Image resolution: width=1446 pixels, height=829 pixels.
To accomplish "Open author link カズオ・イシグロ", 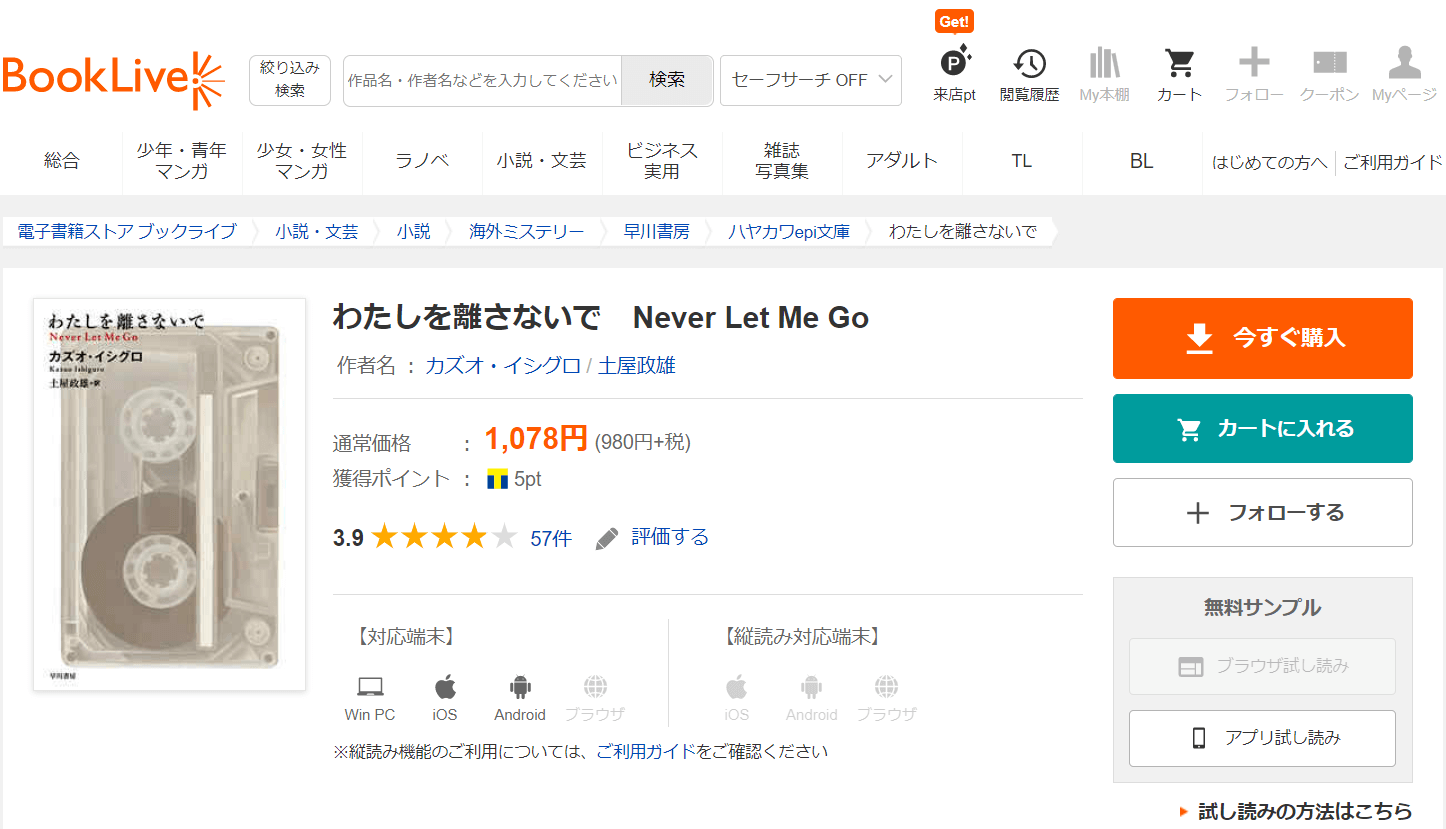I will 503,366.
